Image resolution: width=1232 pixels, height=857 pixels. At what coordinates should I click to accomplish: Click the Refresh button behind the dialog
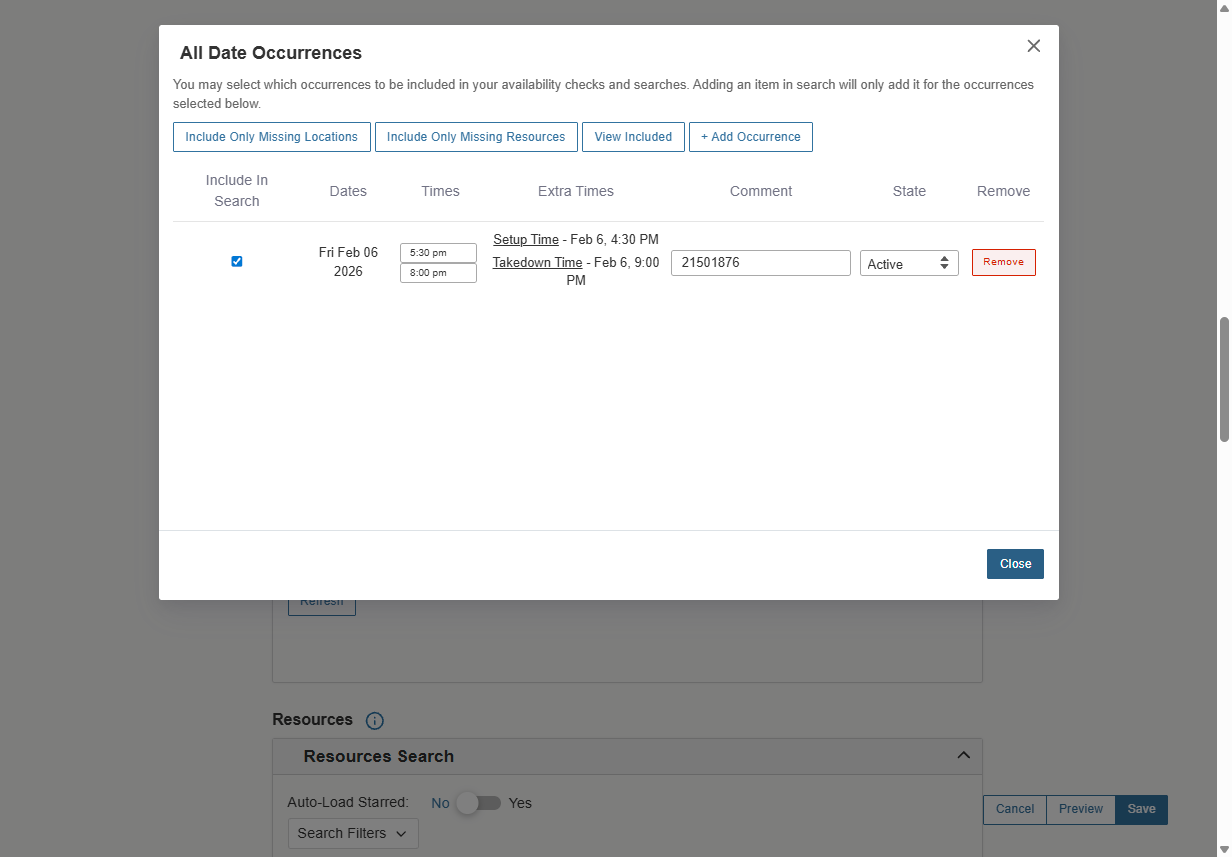click(322, 606)
